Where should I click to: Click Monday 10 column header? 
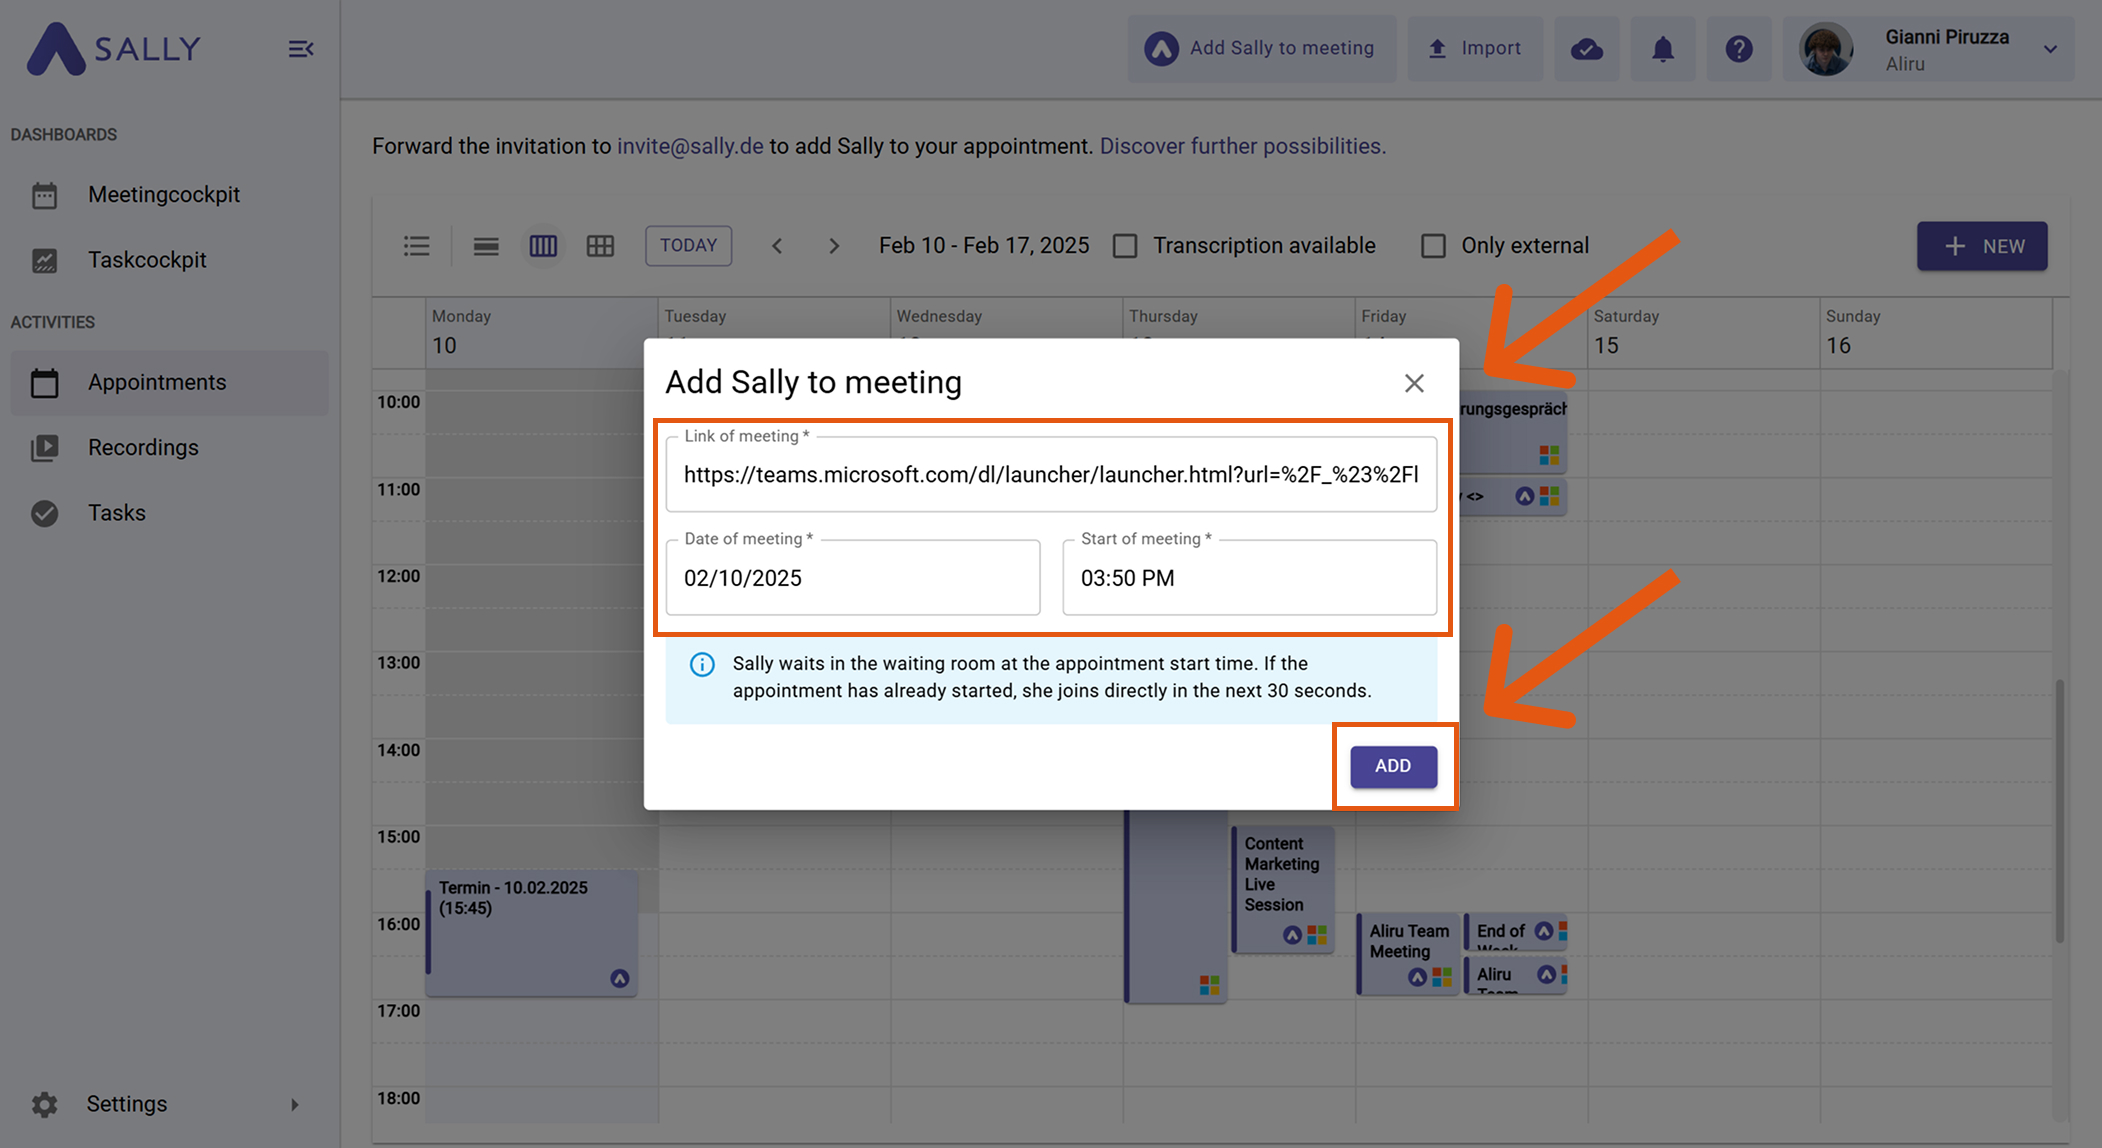coord(541,333)
